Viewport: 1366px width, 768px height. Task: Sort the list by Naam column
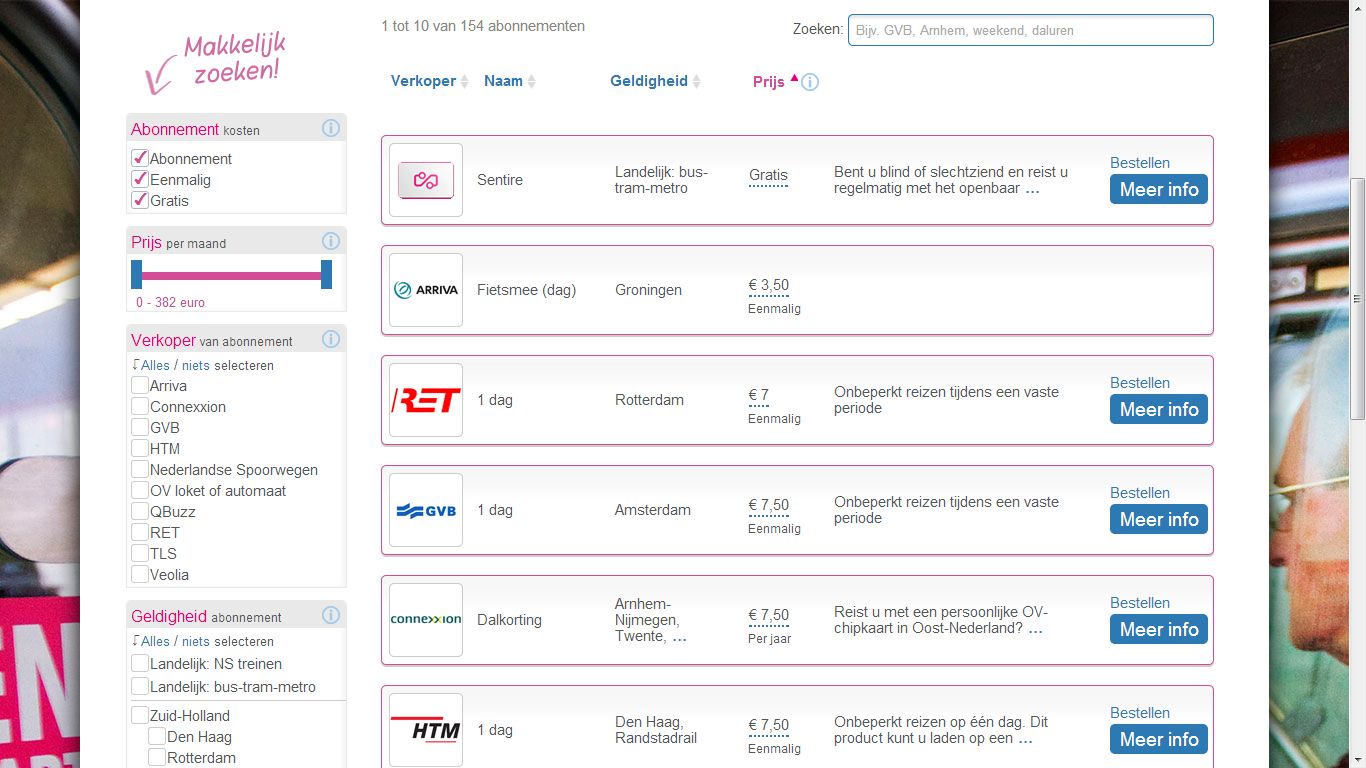pos(503,81)
